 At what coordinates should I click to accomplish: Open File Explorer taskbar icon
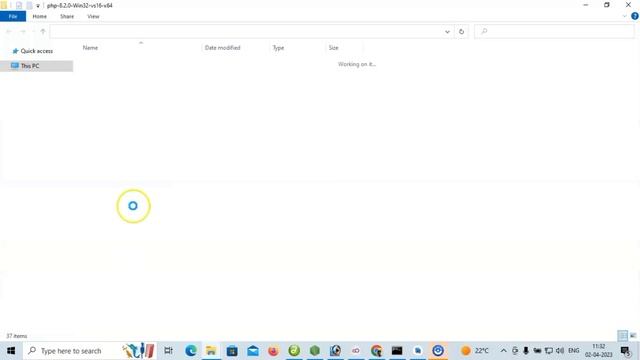pyautogui.click(x=211, y=351)
